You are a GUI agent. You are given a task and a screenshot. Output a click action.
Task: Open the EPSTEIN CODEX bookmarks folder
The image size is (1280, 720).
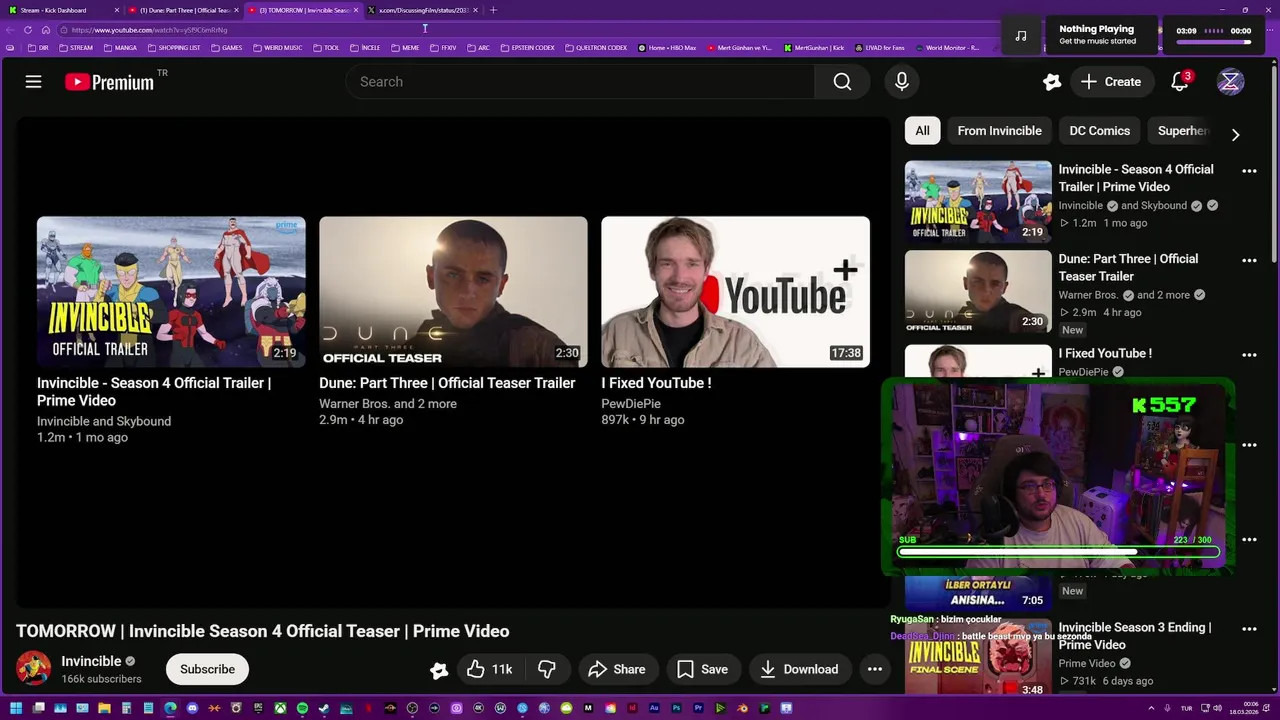pyautogui.click(x=527, y=48)
